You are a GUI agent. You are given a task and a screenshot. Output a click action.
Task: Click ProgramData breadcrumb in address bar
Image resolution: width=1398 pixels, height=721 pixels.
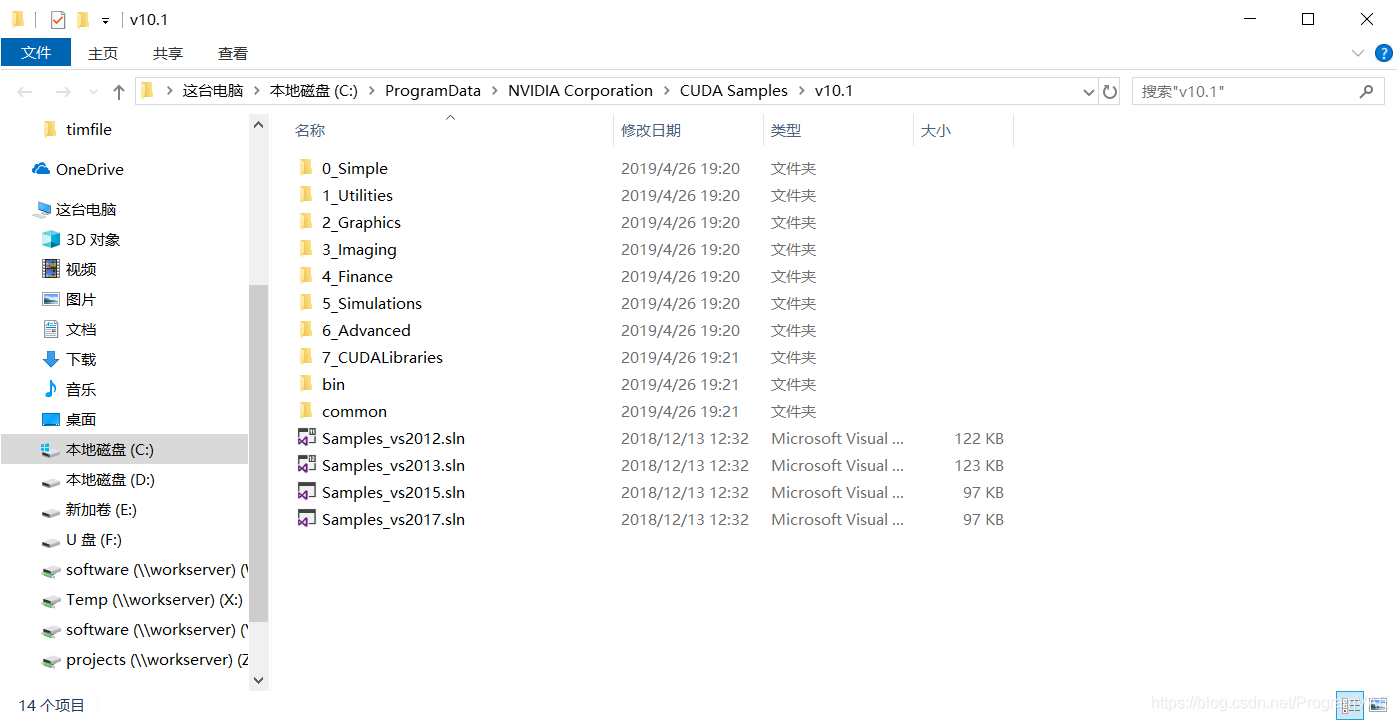pos(433,90)
